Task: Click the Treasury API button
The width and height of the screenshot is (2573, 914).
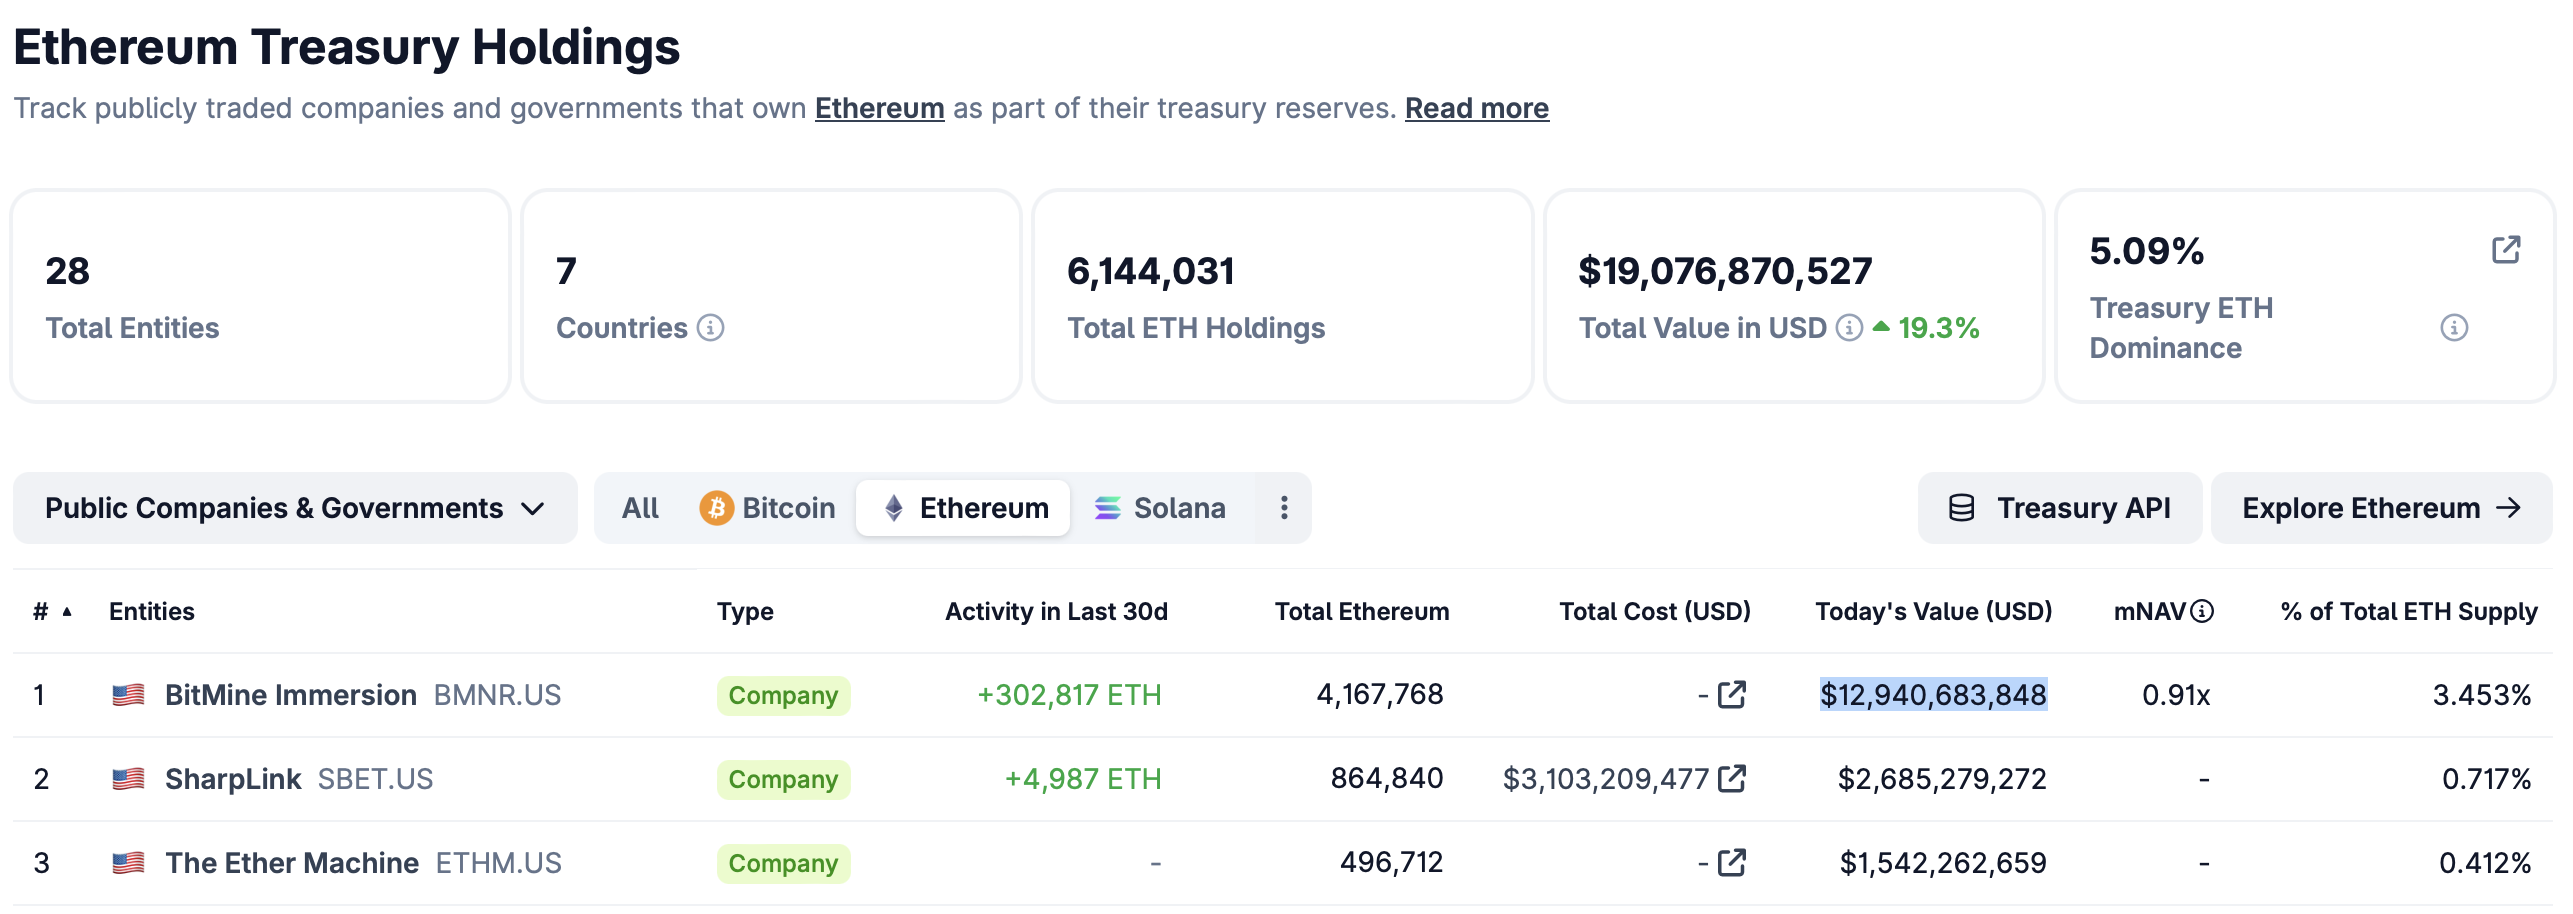Action: point(2059,508)
